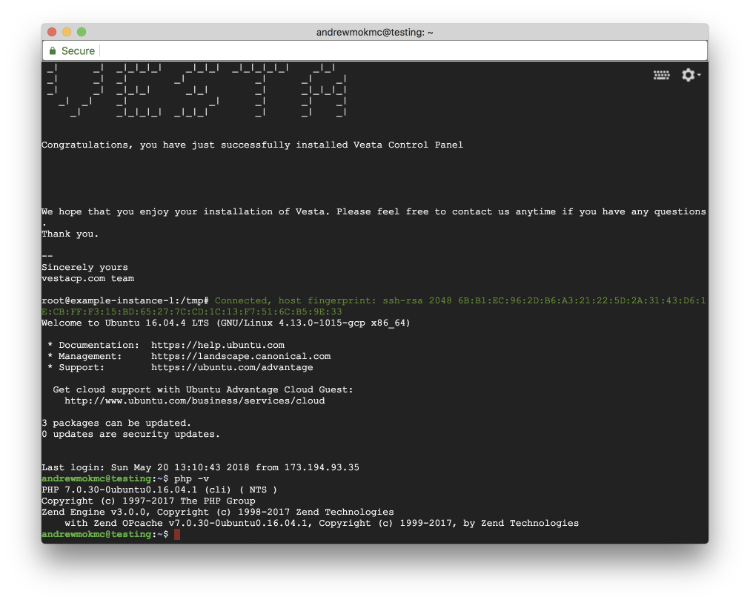
Task: Close the terminal window with red button
Action: 52,32
